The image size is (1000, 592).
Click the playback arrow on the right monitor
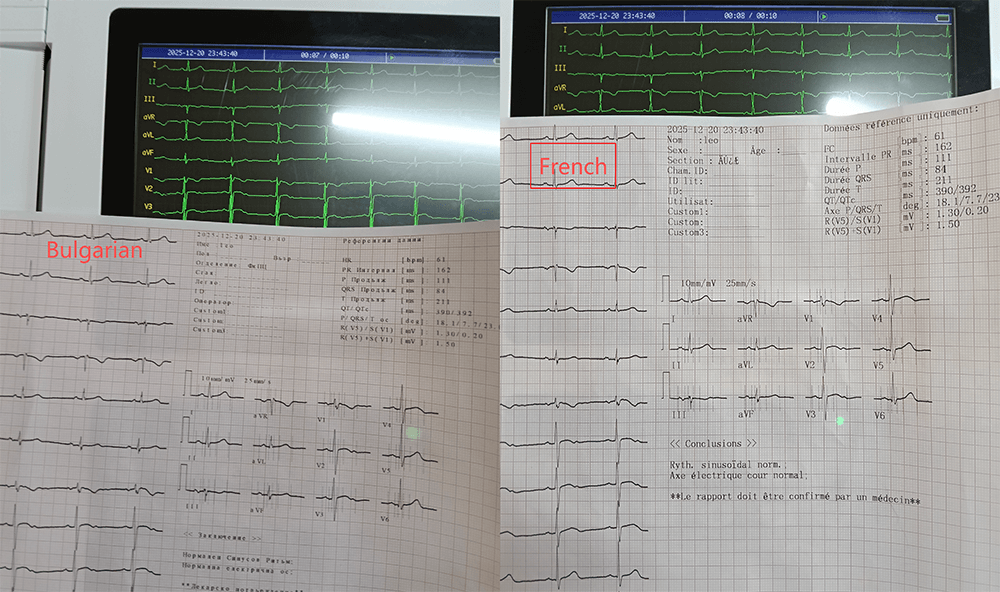[x=825, y=15]
